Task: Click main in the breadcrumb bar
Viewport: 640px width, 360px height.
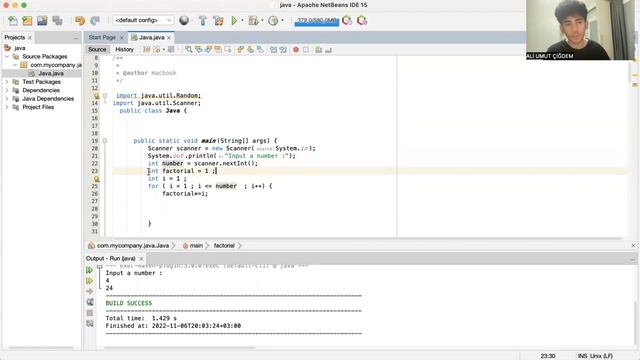Action: (196, 246)
